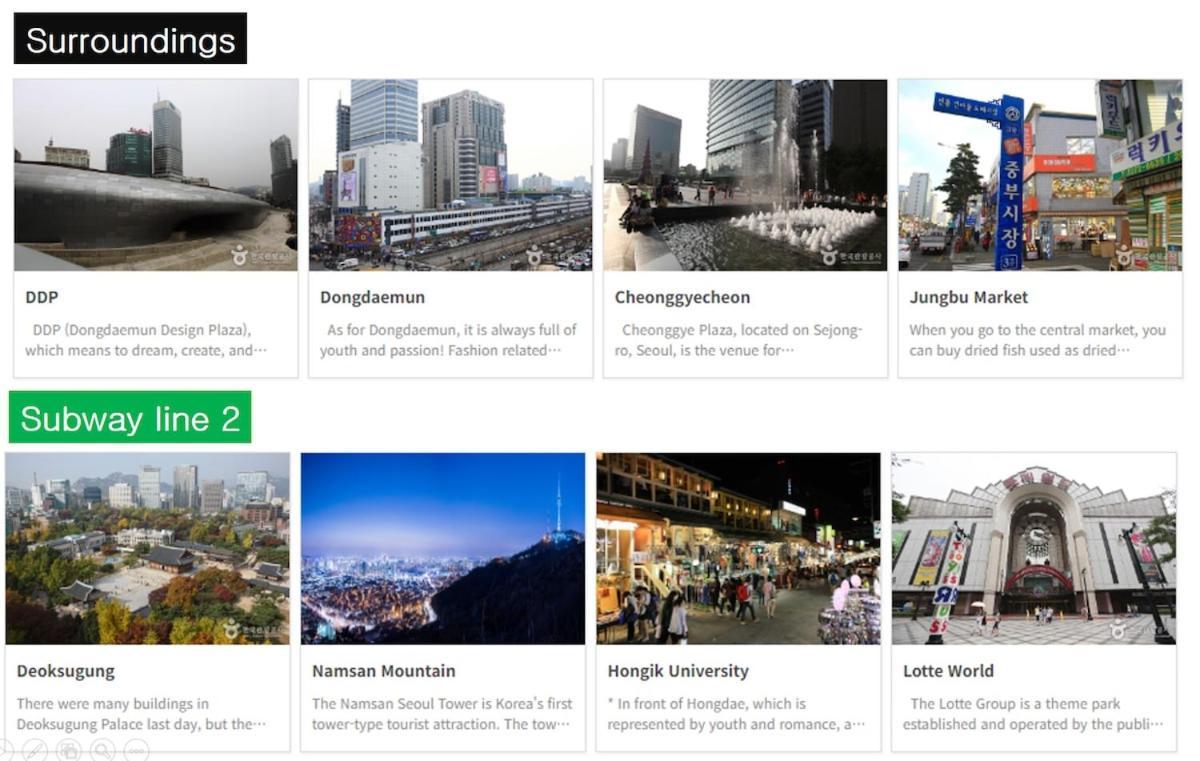
Task: Click the 'The Lotte Group is a theme park' text
Action: (1033, 714)
